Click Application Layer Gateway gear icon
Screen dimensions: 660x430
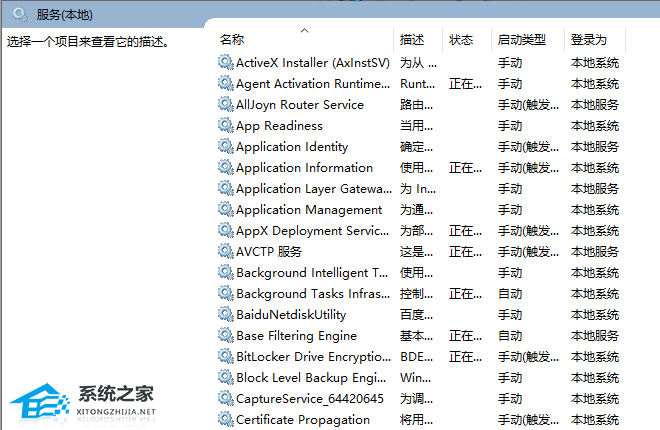click(226, 188)
